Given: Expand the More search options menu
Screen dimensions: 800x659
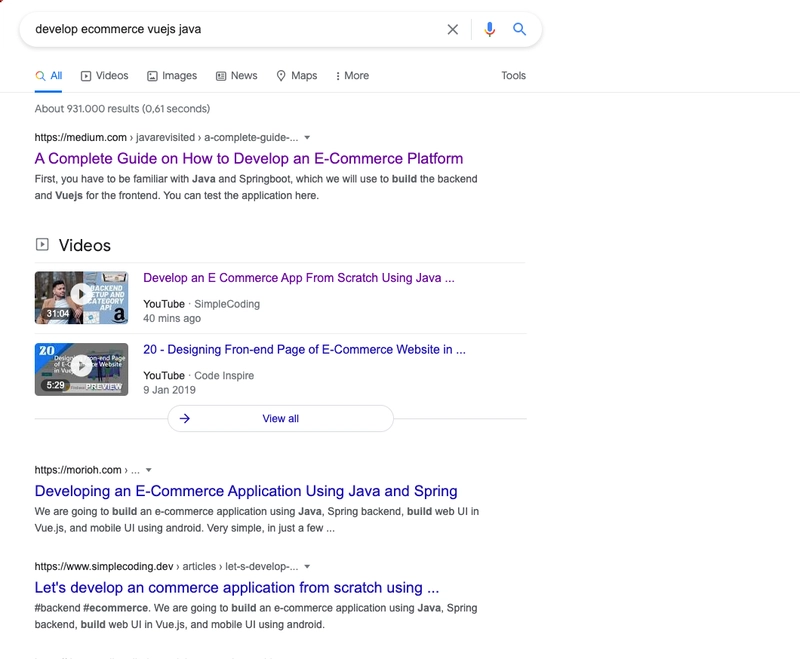Looking at the screenshot, I should (x=352, y=76).
